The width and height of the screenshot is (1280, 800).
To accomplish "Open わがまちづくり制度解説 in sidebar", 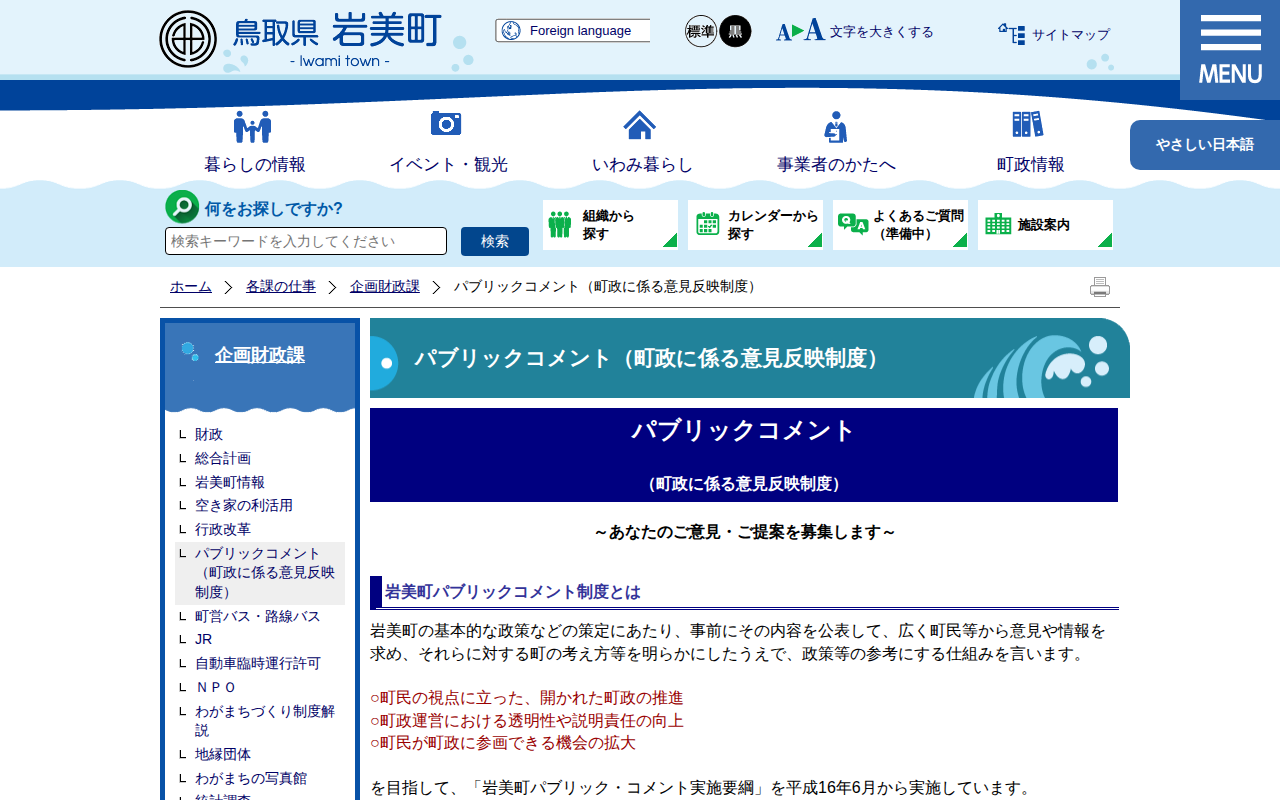I will pos(265,720).
